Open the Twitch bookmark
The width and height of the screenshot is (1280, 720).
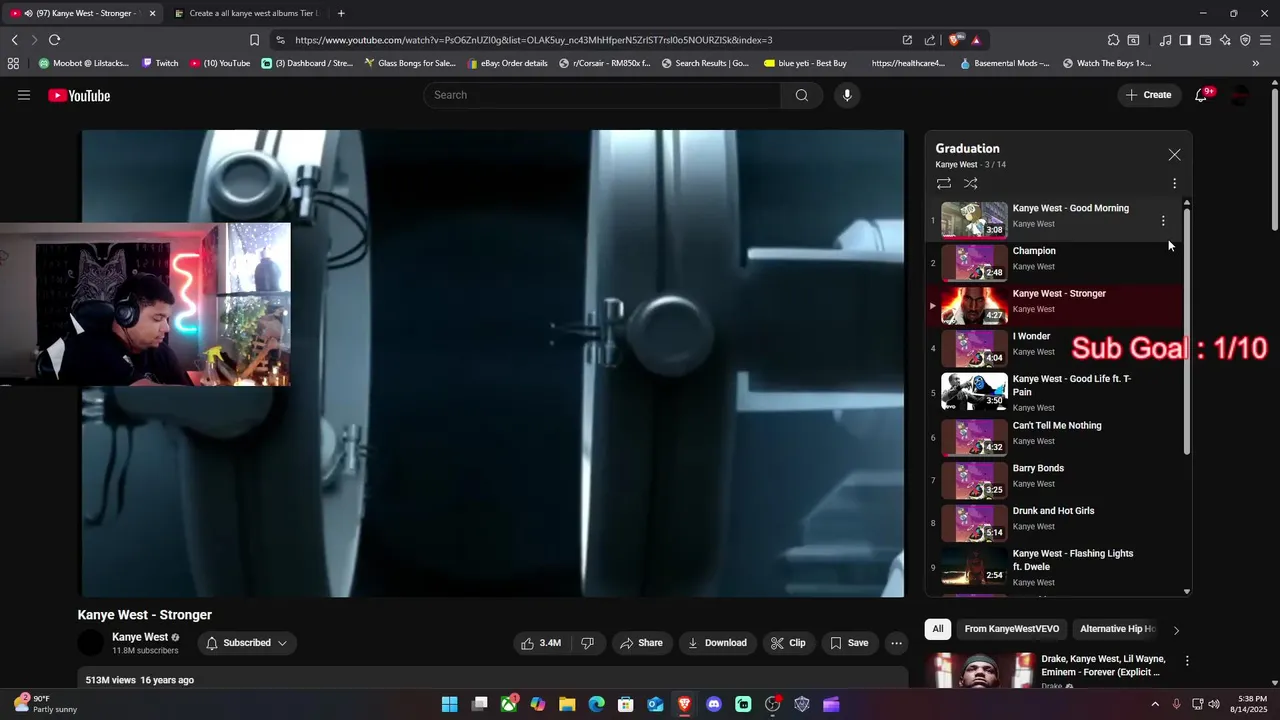pyautogui.click(x=160, y=63)
